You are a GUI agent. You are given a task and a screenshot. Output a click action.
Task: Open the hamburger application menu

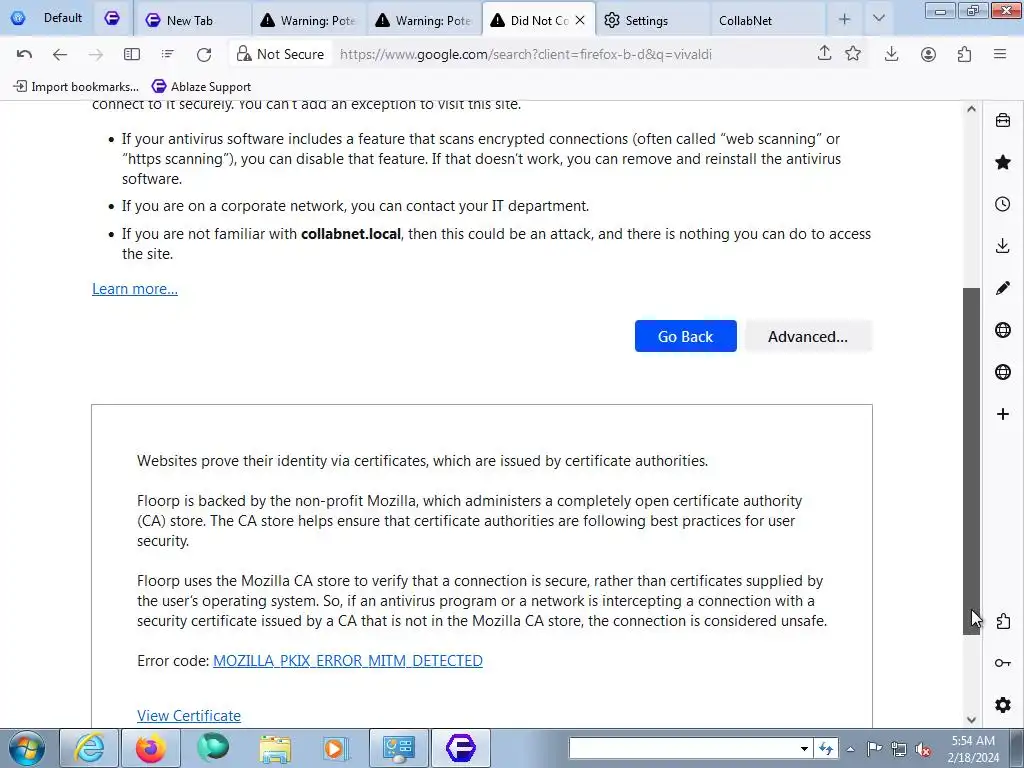pyautogui.click(x=1000, y=54)
